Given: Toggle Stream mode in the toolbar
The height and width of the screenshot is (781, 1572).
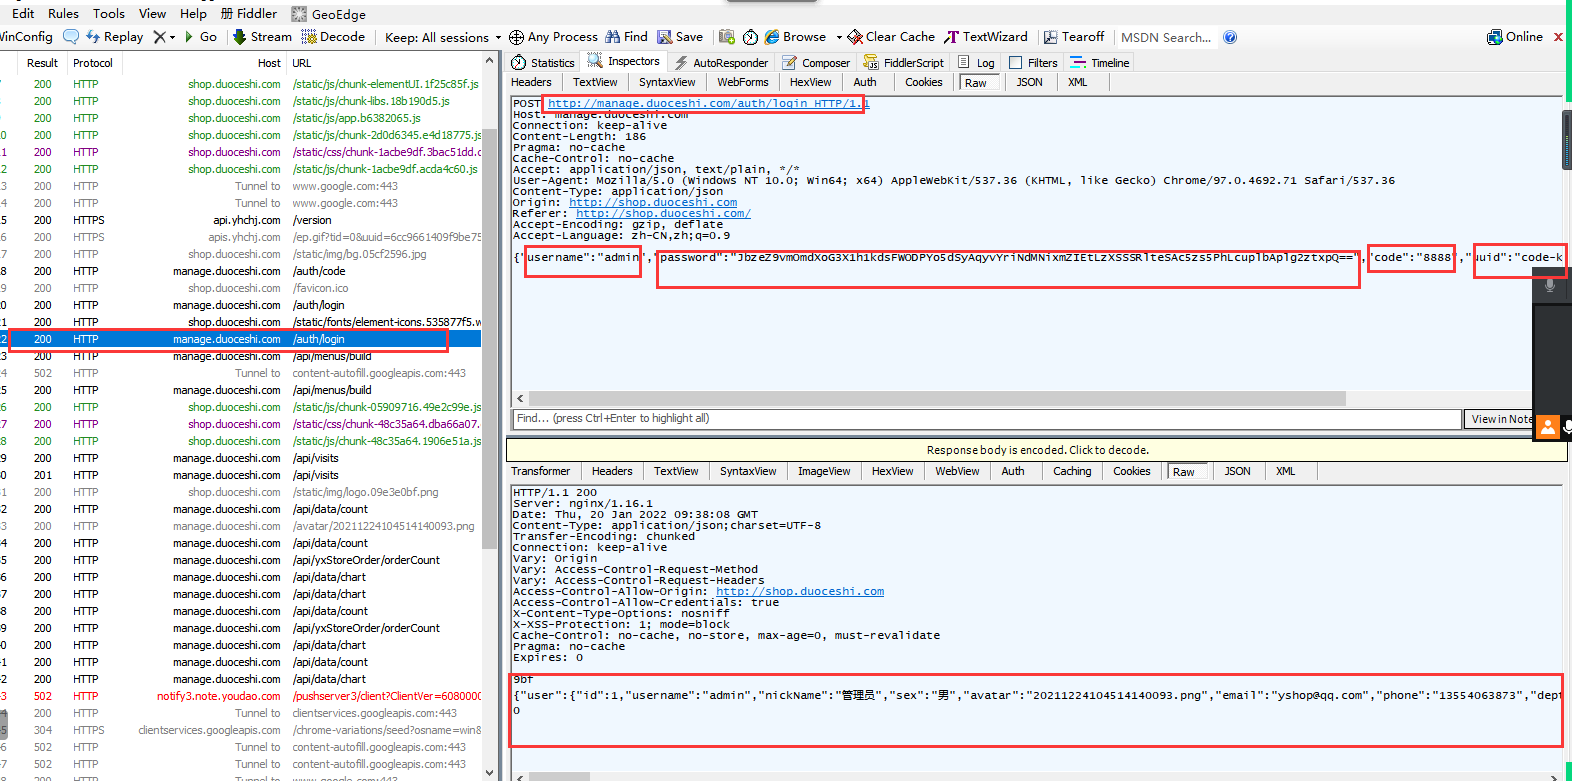Looking at the screenshot, I should (x=262, y=37).
